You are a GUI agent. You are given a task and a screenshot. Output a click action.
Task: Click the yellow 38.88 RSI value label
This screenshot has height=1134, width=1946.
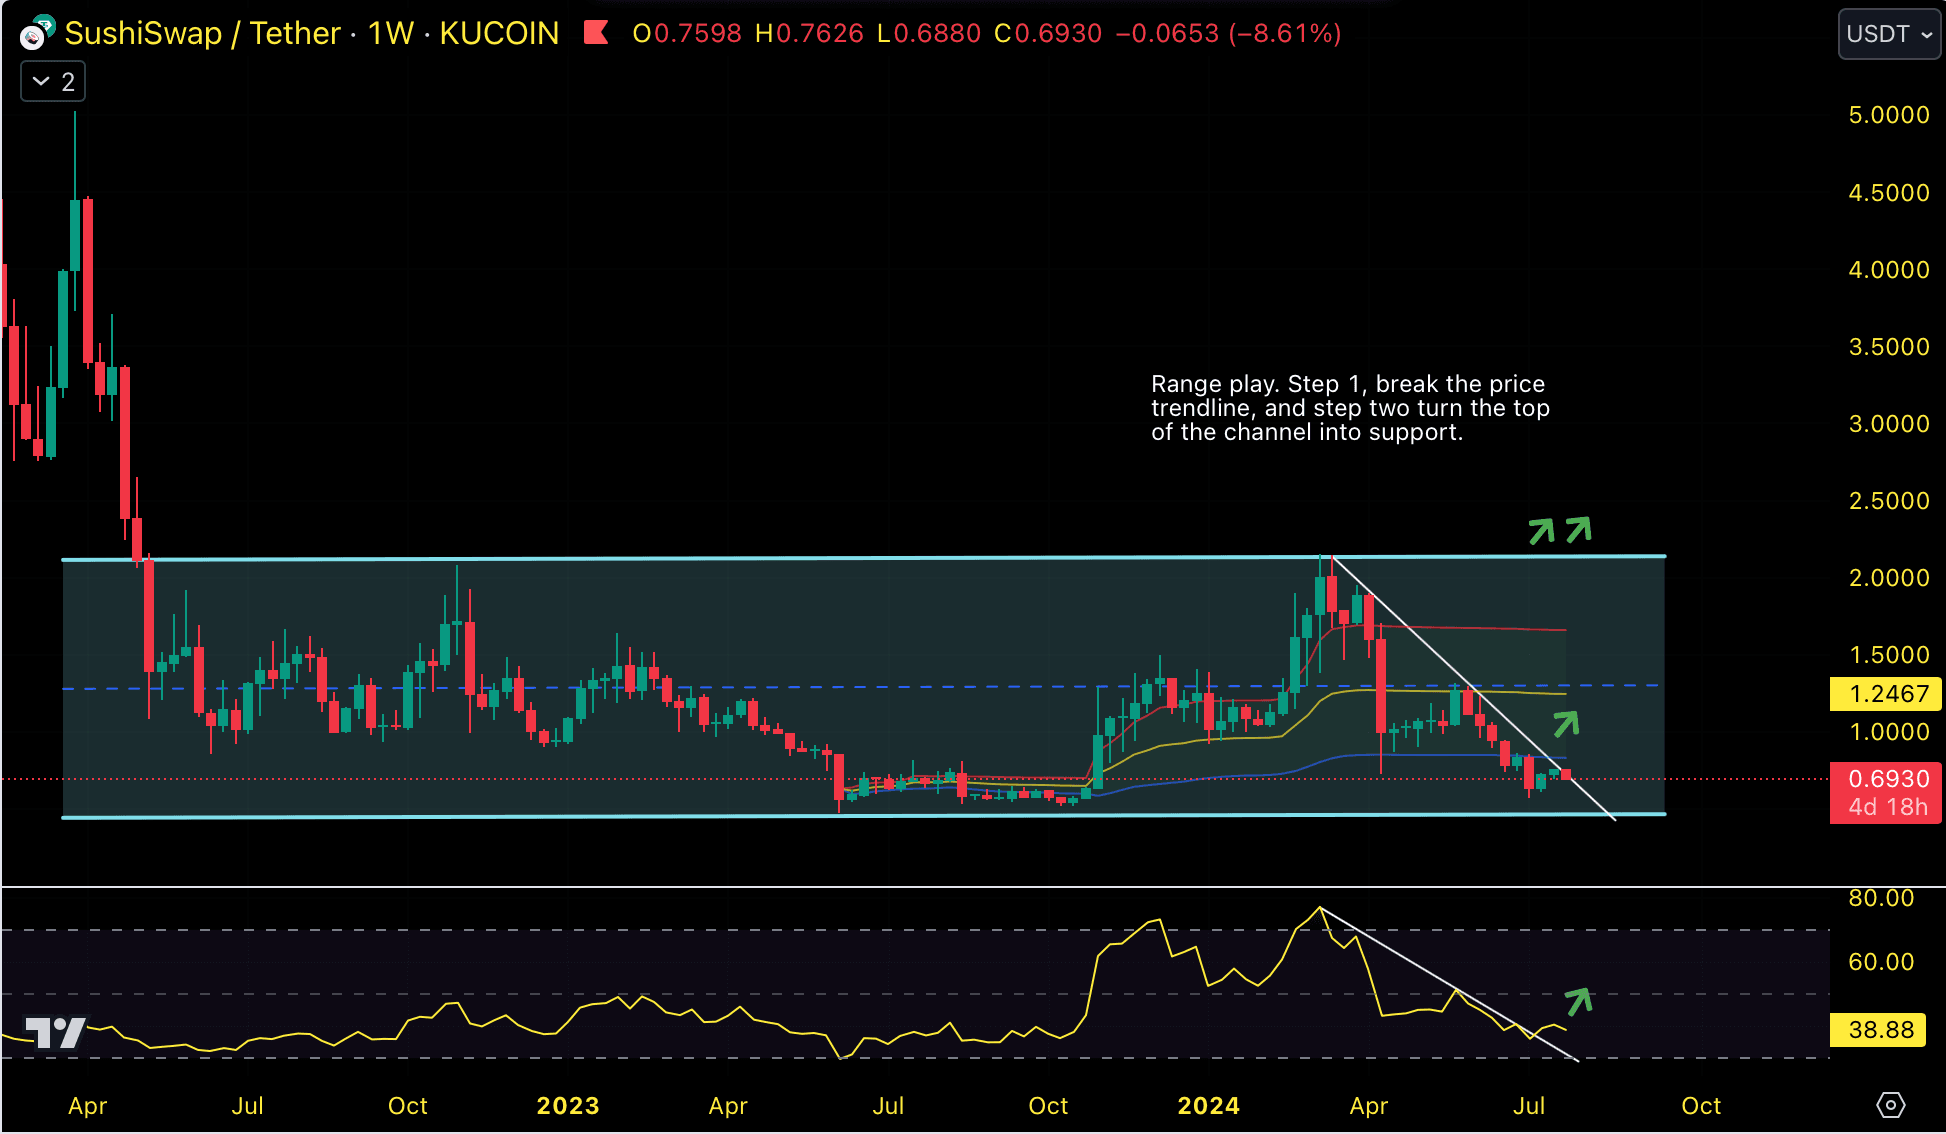tap(1880, 1030)
